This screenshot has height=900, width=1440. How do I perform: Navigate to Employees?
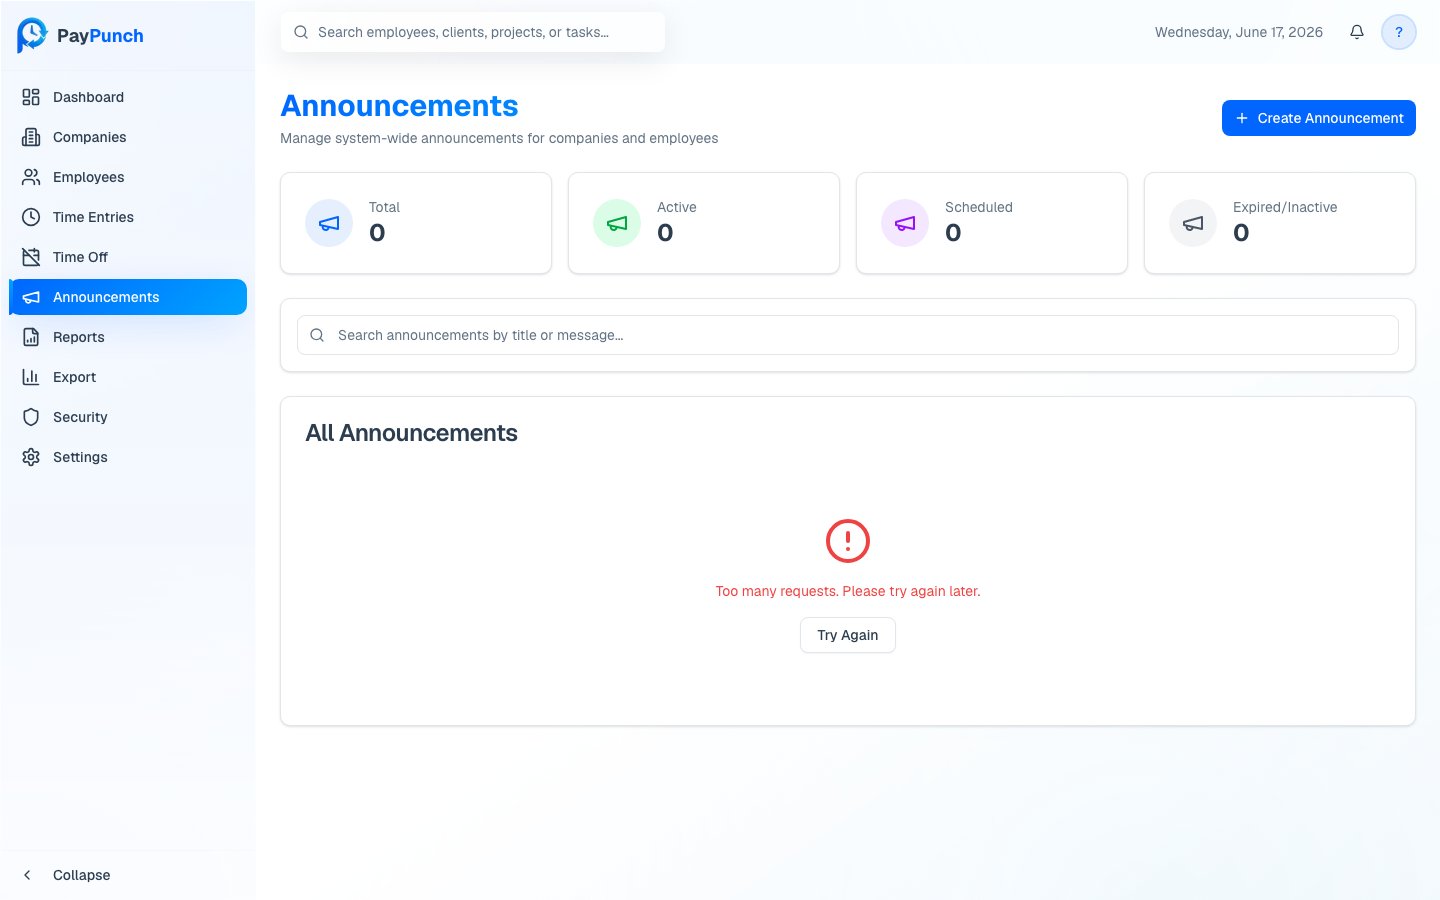(128, 177)
